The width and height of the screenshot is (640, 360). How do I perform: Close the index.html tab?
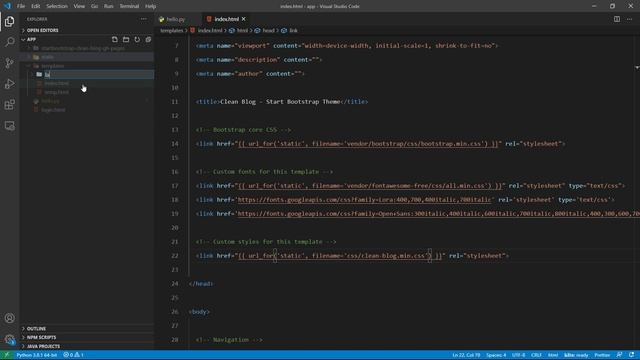click(x=244, y=19)
